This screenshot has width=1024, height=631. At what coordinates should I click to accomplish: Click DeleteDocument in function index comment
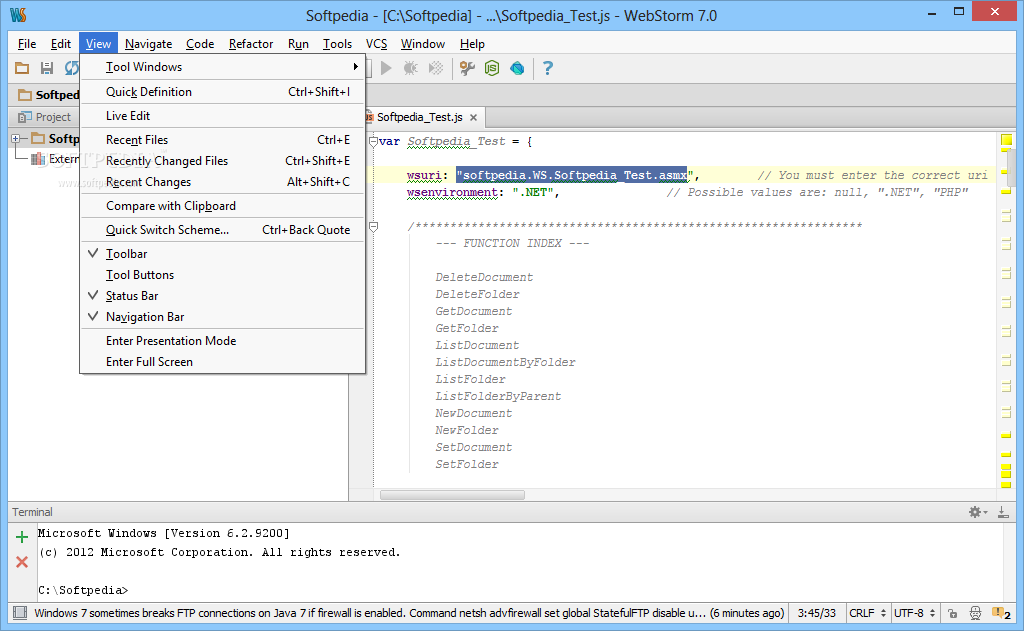point(484,277)
